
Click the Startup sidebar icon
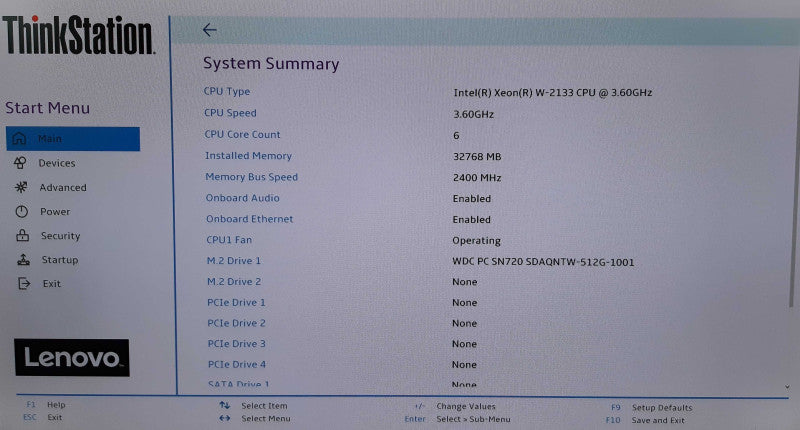pyautogui.click(x=23, y=260)
